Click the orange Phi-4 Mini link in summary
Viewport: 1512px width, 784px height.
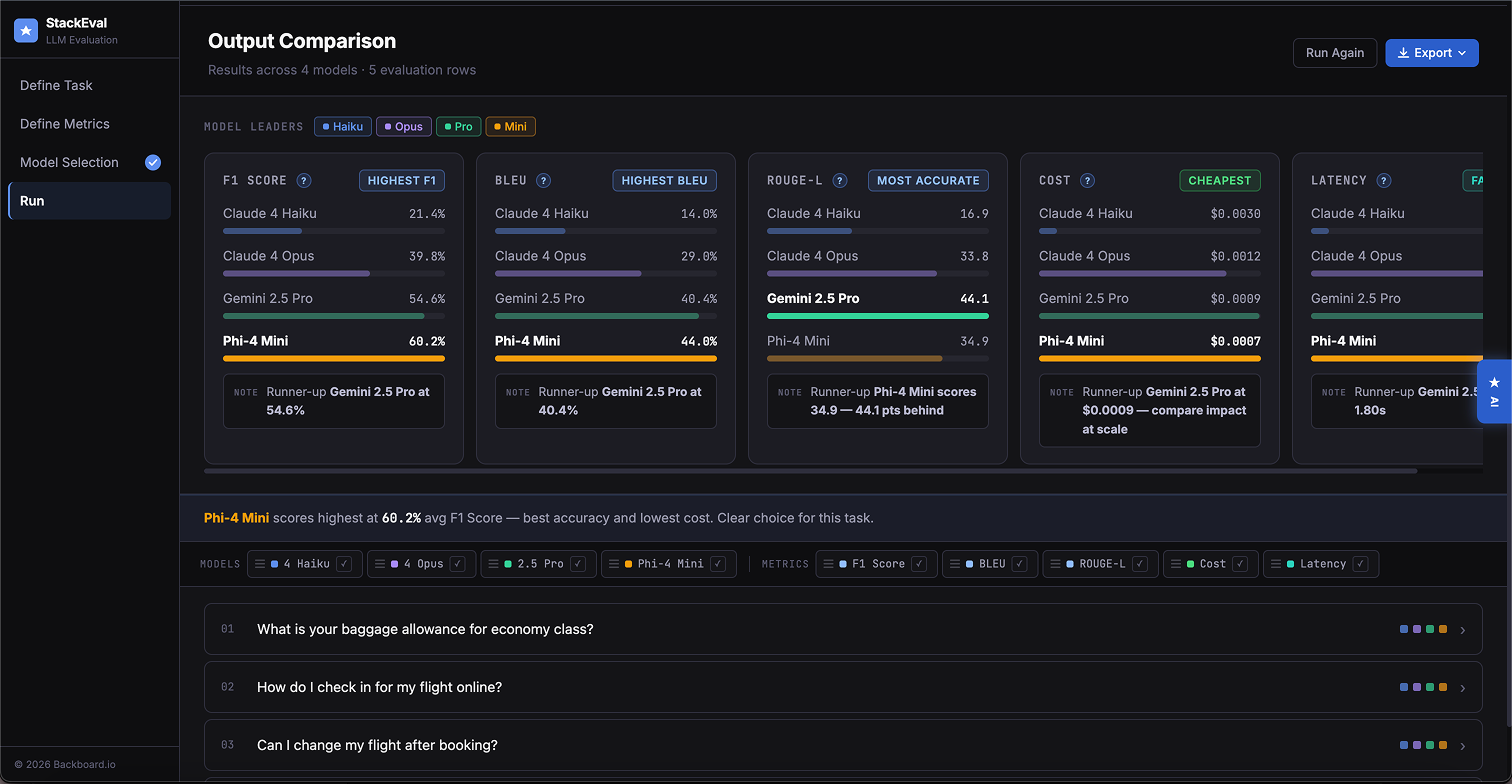click(236, 518)
